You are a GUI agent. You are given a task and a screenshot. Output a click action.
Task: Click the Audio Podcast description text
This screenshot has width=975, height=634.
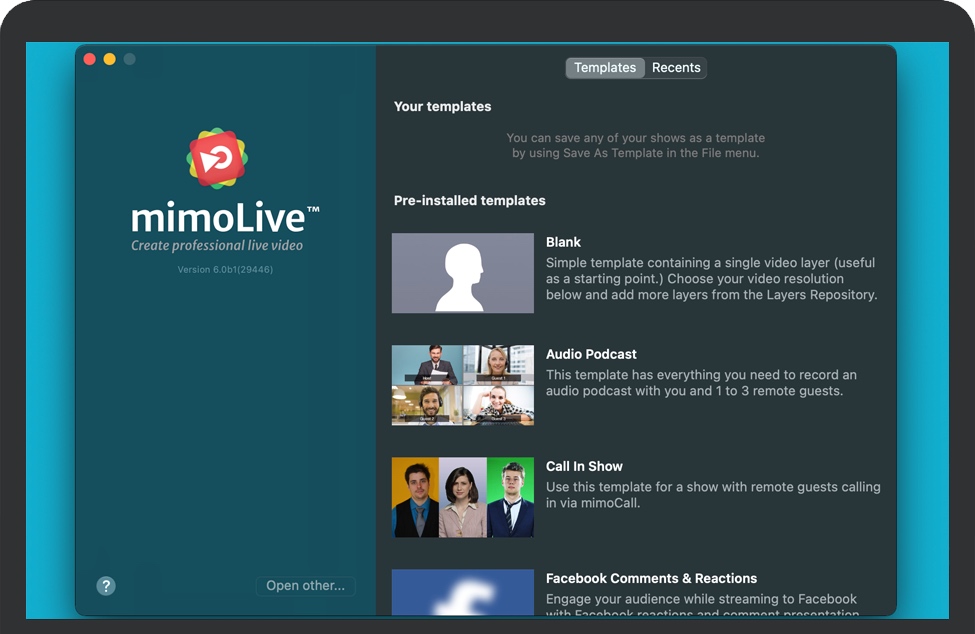click(x=701, y=383)
